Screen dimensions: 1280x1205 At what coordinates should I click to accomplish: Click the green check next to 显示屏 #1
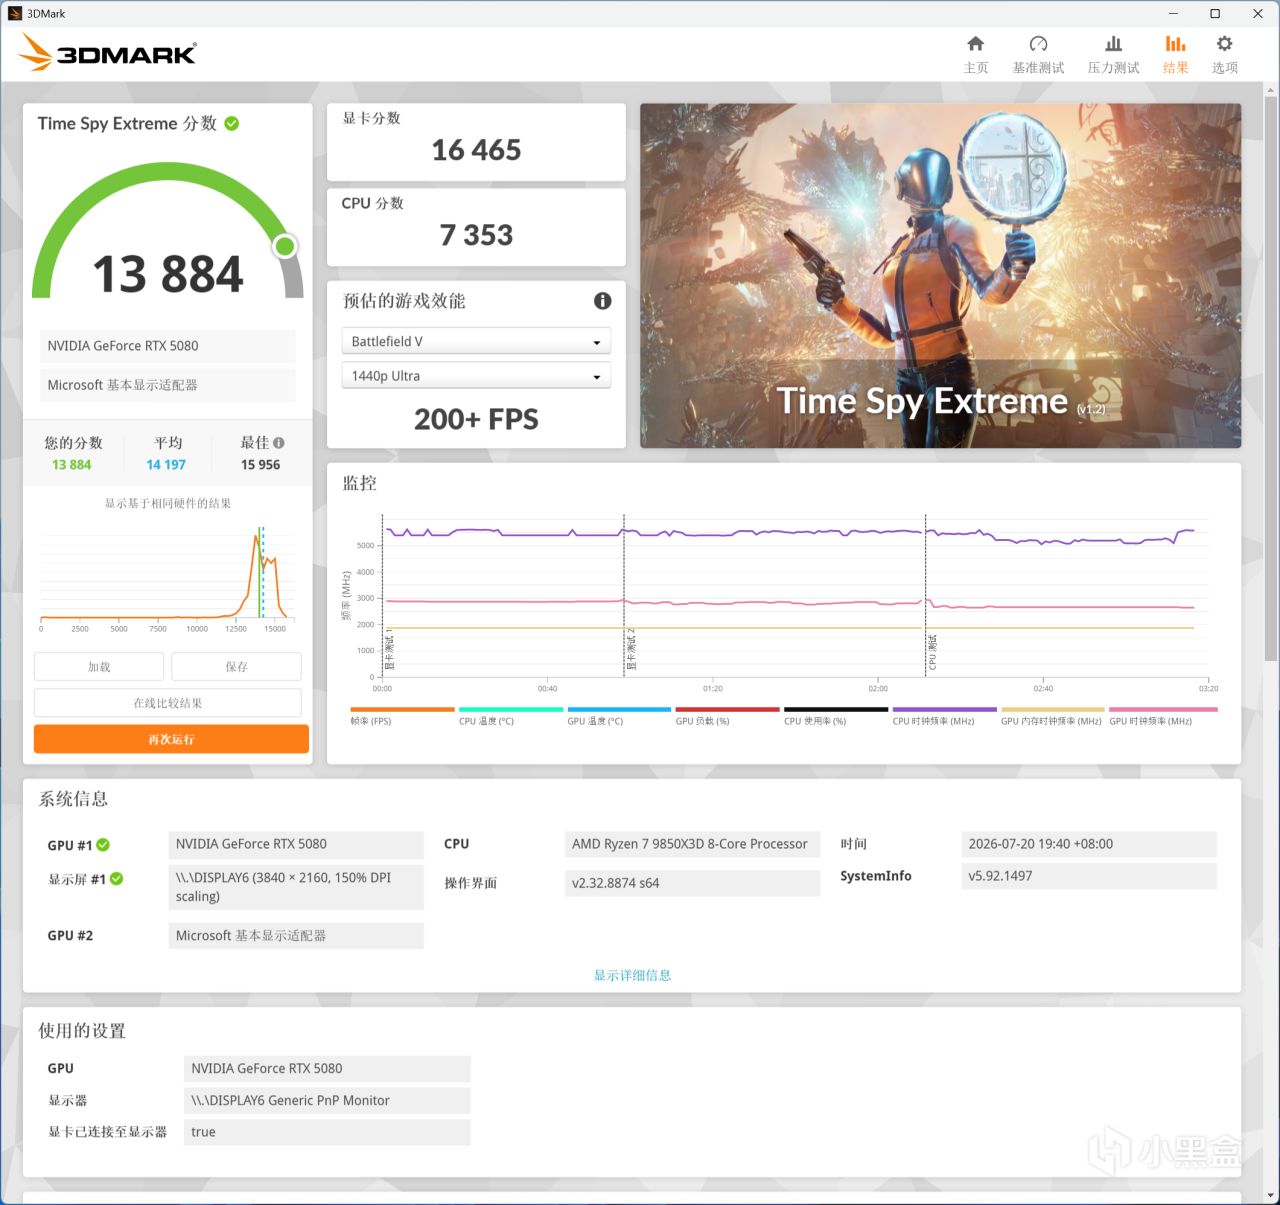[x=116, y=879]
